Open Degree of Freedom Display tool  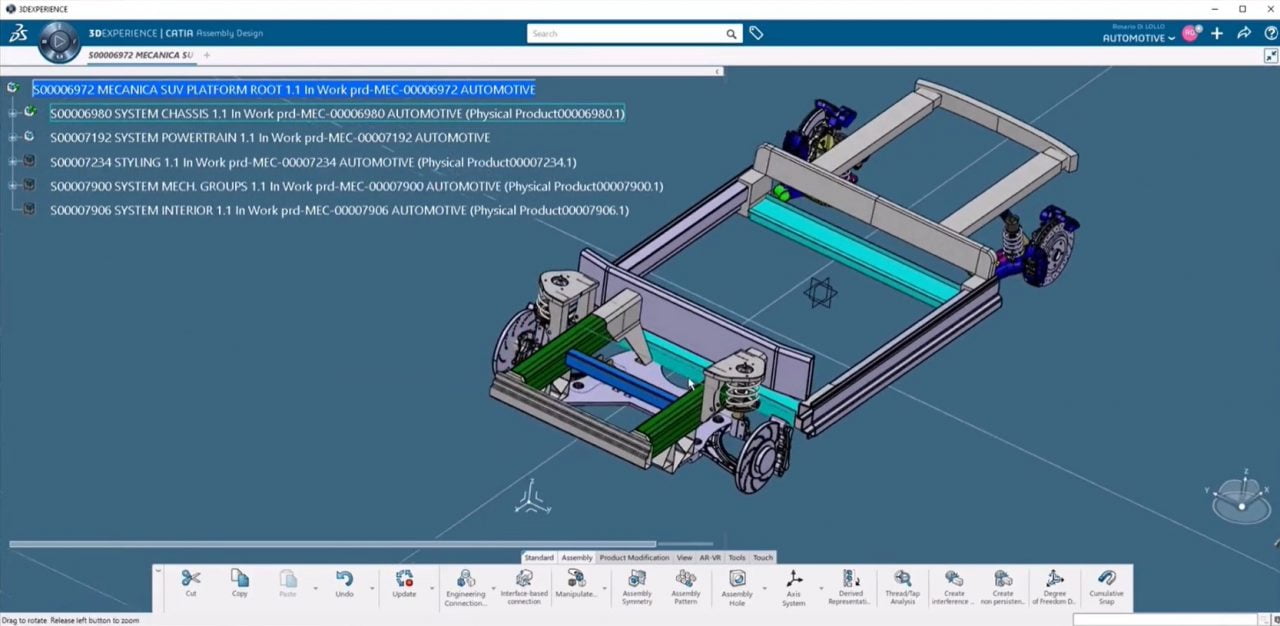1055,578
